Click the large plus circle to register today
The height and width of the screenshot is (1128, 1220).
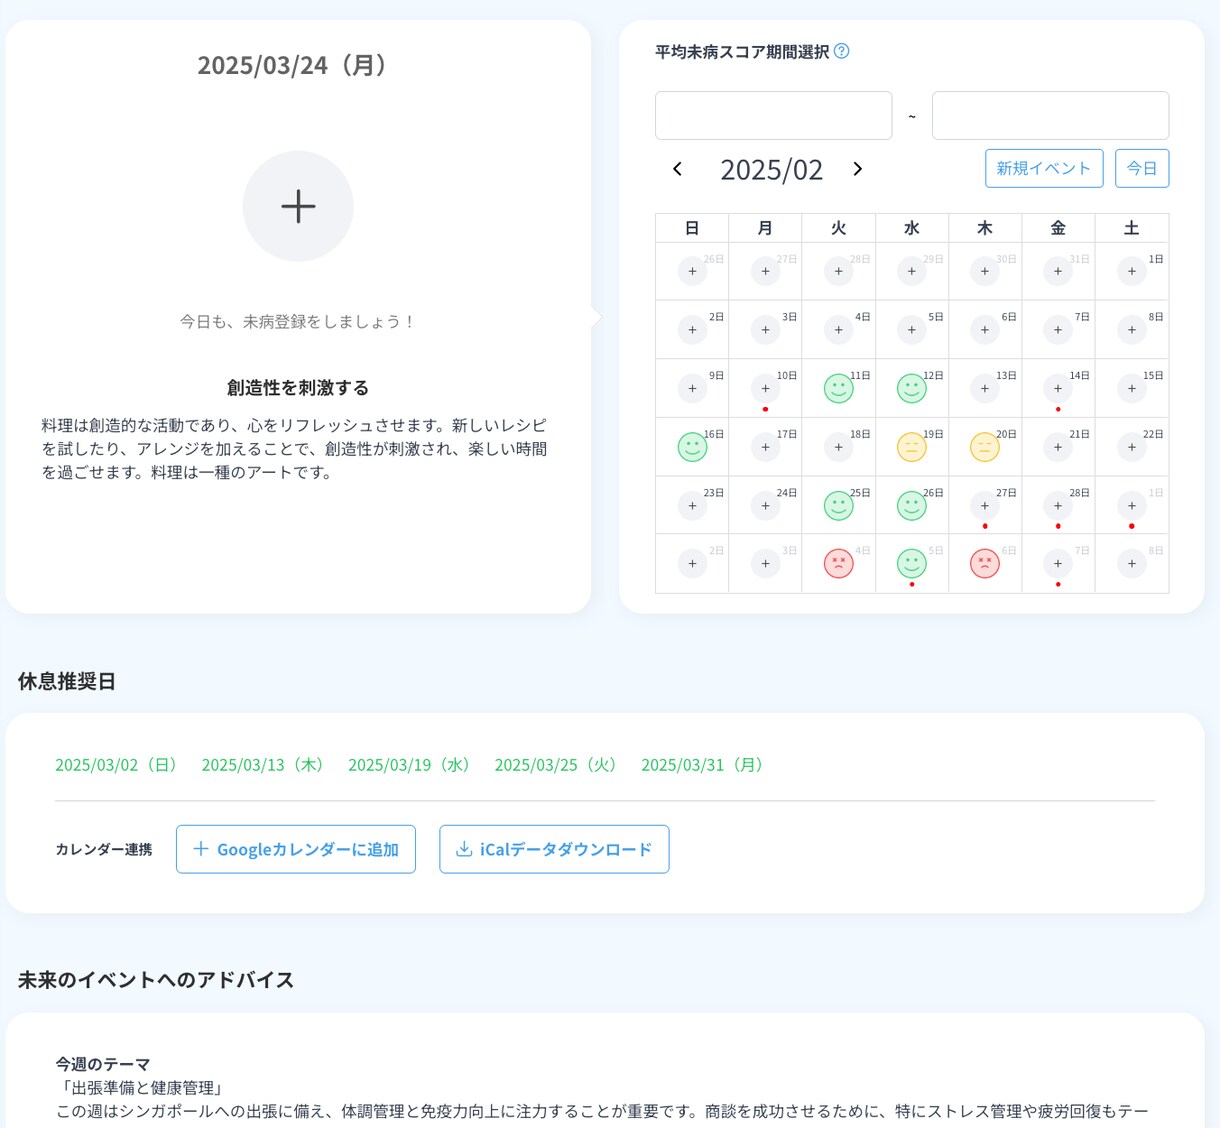(x=298, y=206)
